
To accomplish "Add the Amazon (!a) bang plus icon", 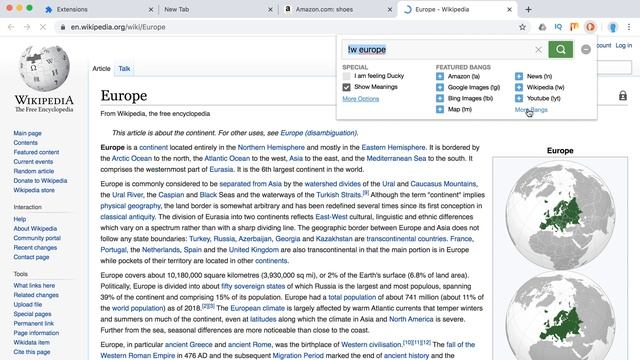I will 440,76.
